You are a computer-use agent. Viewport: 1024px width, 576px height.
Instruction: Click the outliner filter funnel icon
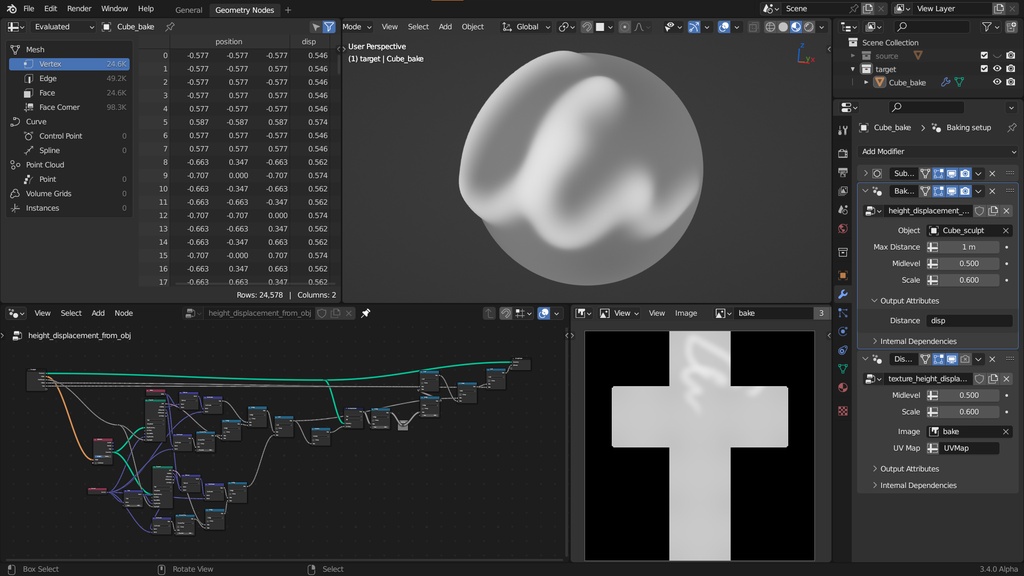[x=987, y=27]
